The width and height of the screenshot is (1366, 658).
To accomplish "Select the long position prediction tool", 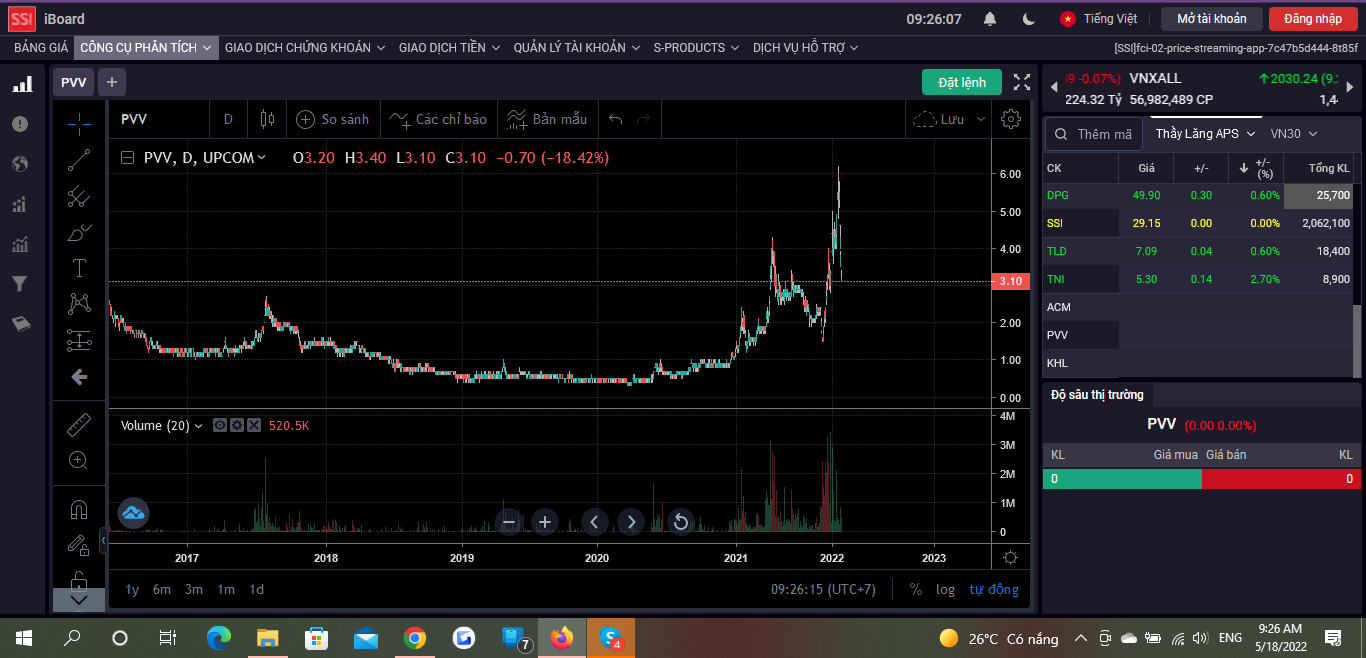I will [79, 340].
